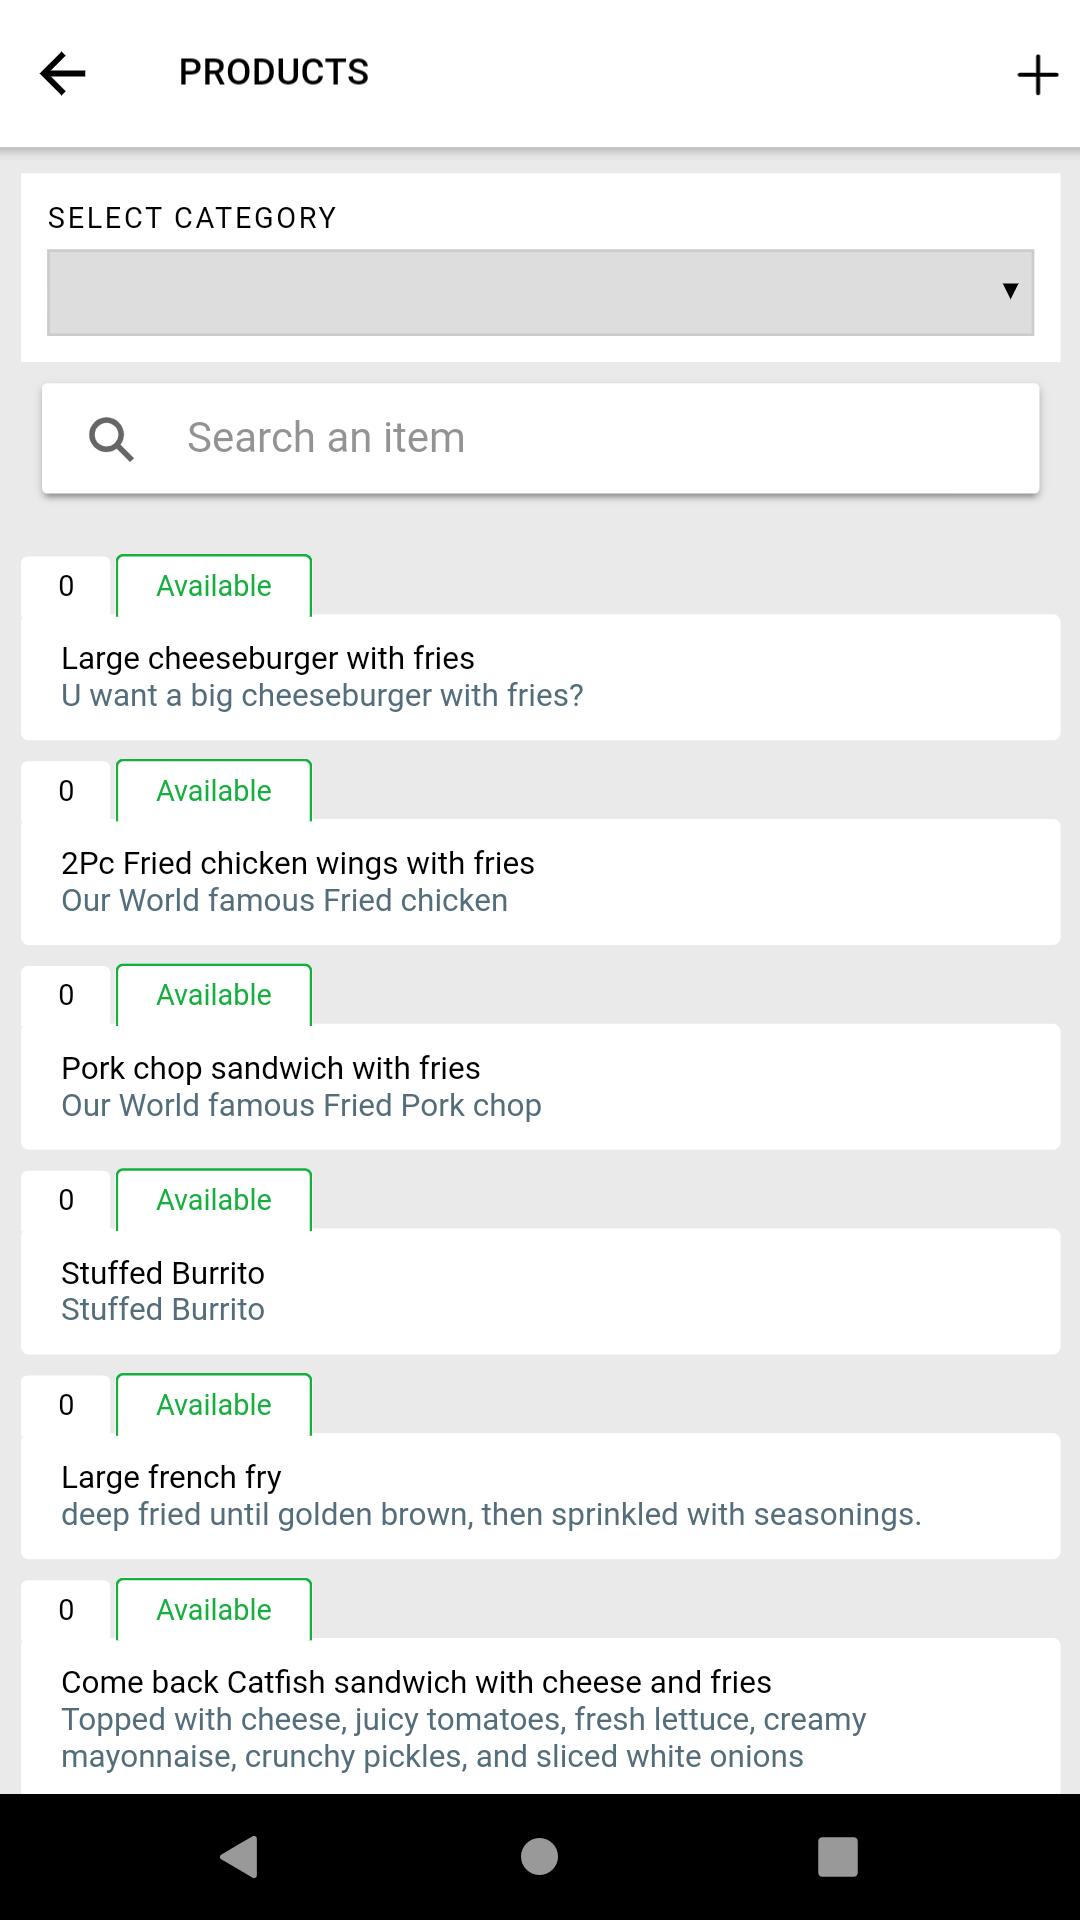The image size is (1080, 1920).
Task: Open 2Pc Fried chicken wings with fries
Action: click(540, 882)
